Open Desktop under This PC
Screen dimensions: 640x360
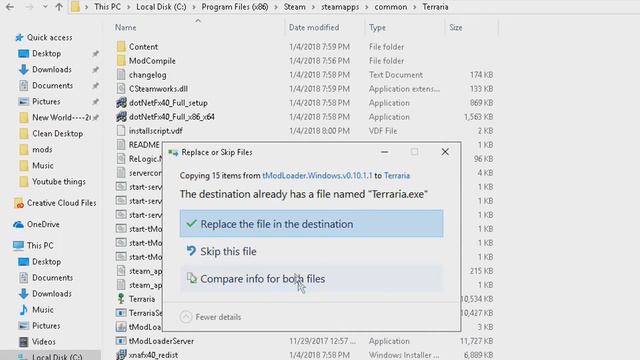click(47, 262)
